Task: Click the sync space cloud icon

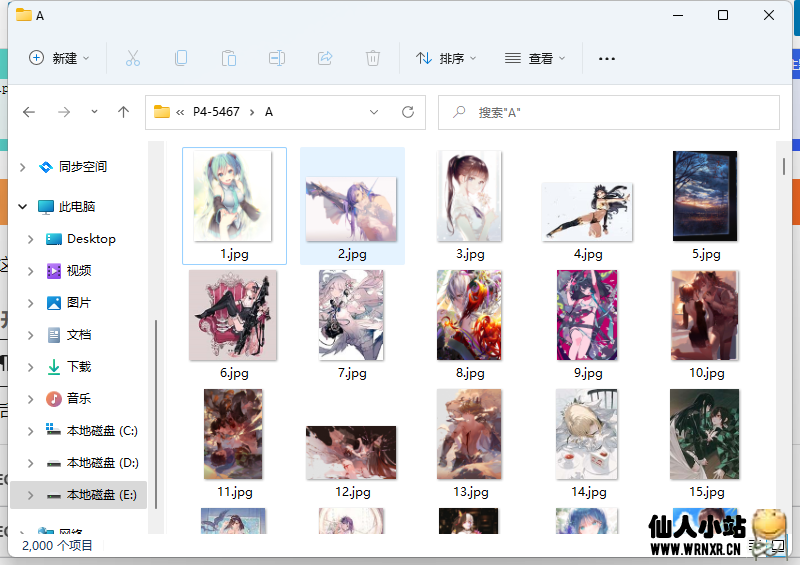Action: [x=46, y=167]
